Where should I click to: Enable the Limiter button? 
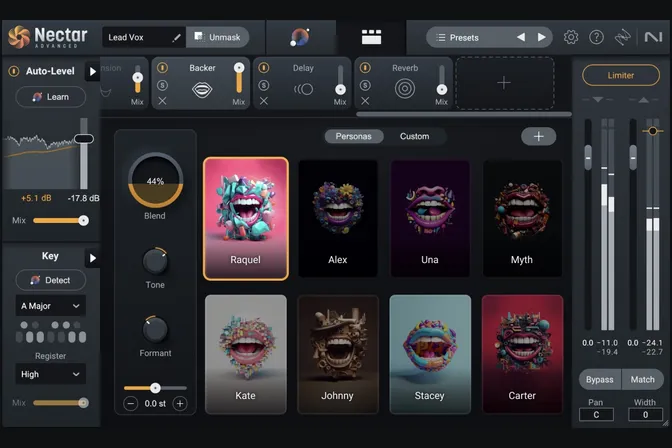(x=620, y=75)
